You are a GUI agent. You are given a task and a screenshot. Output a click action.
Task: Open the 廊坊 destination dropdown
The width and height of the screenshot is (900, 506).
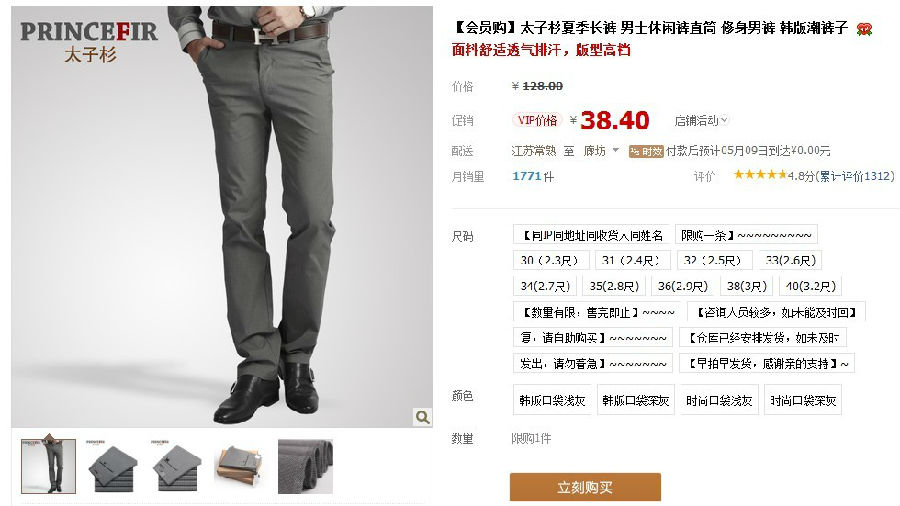click(x=601, y=151)
